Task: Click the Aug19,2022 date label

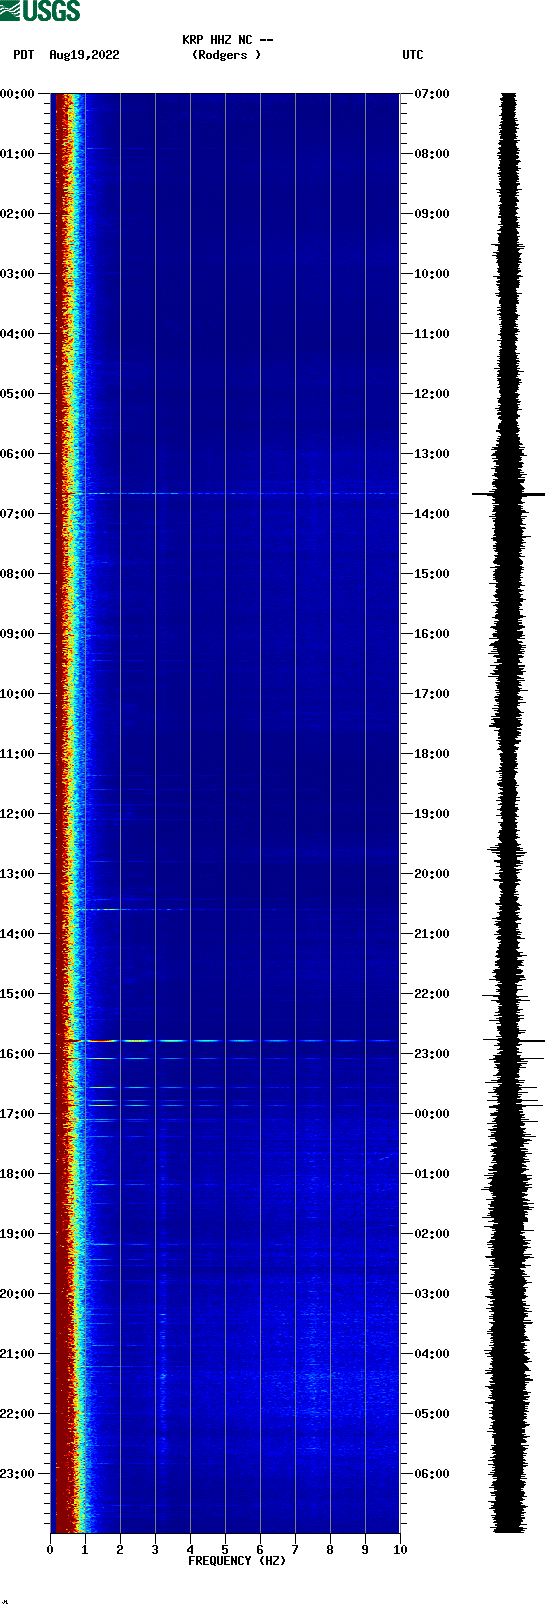Action: pyautogui.click(x=84, y=55)
